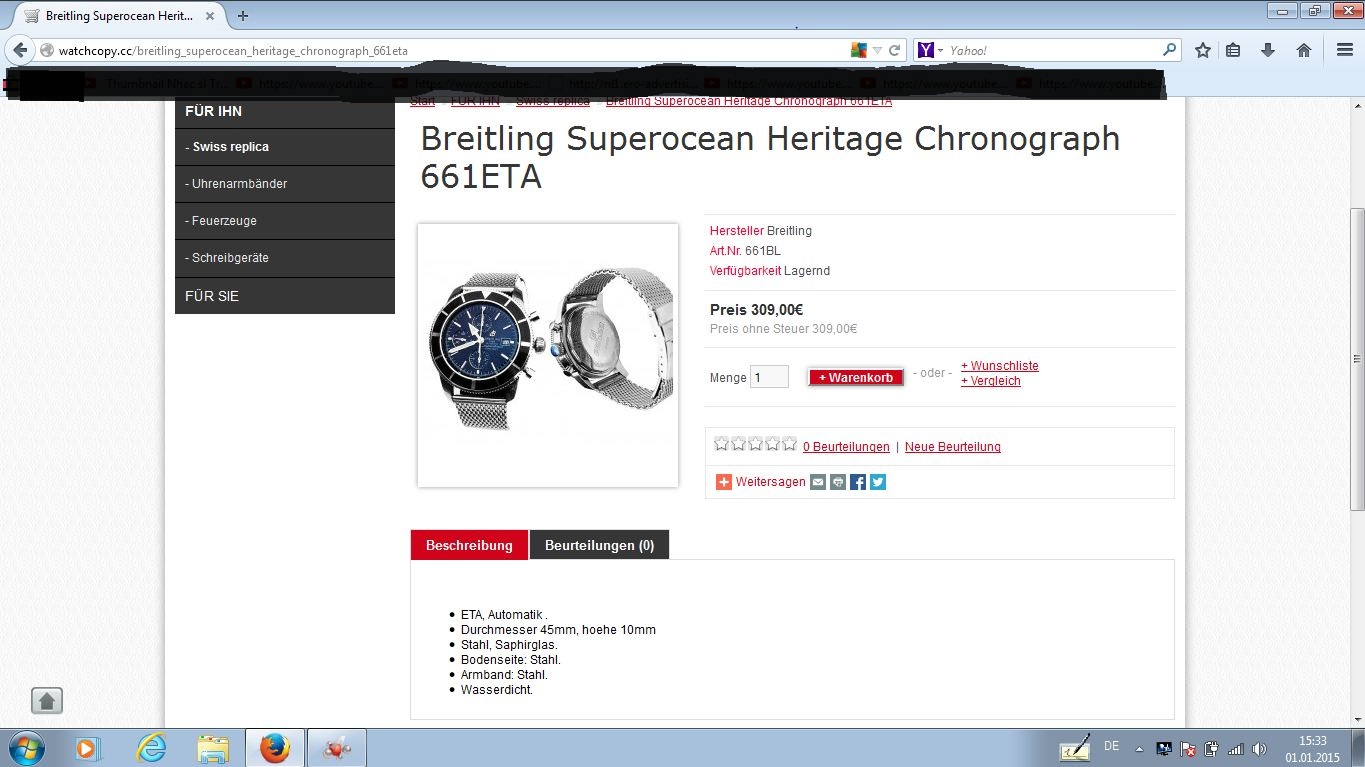This screenshot has height=767, width=1365.
Task: Click the + Wunschliste link
Action: point(1000,366)
